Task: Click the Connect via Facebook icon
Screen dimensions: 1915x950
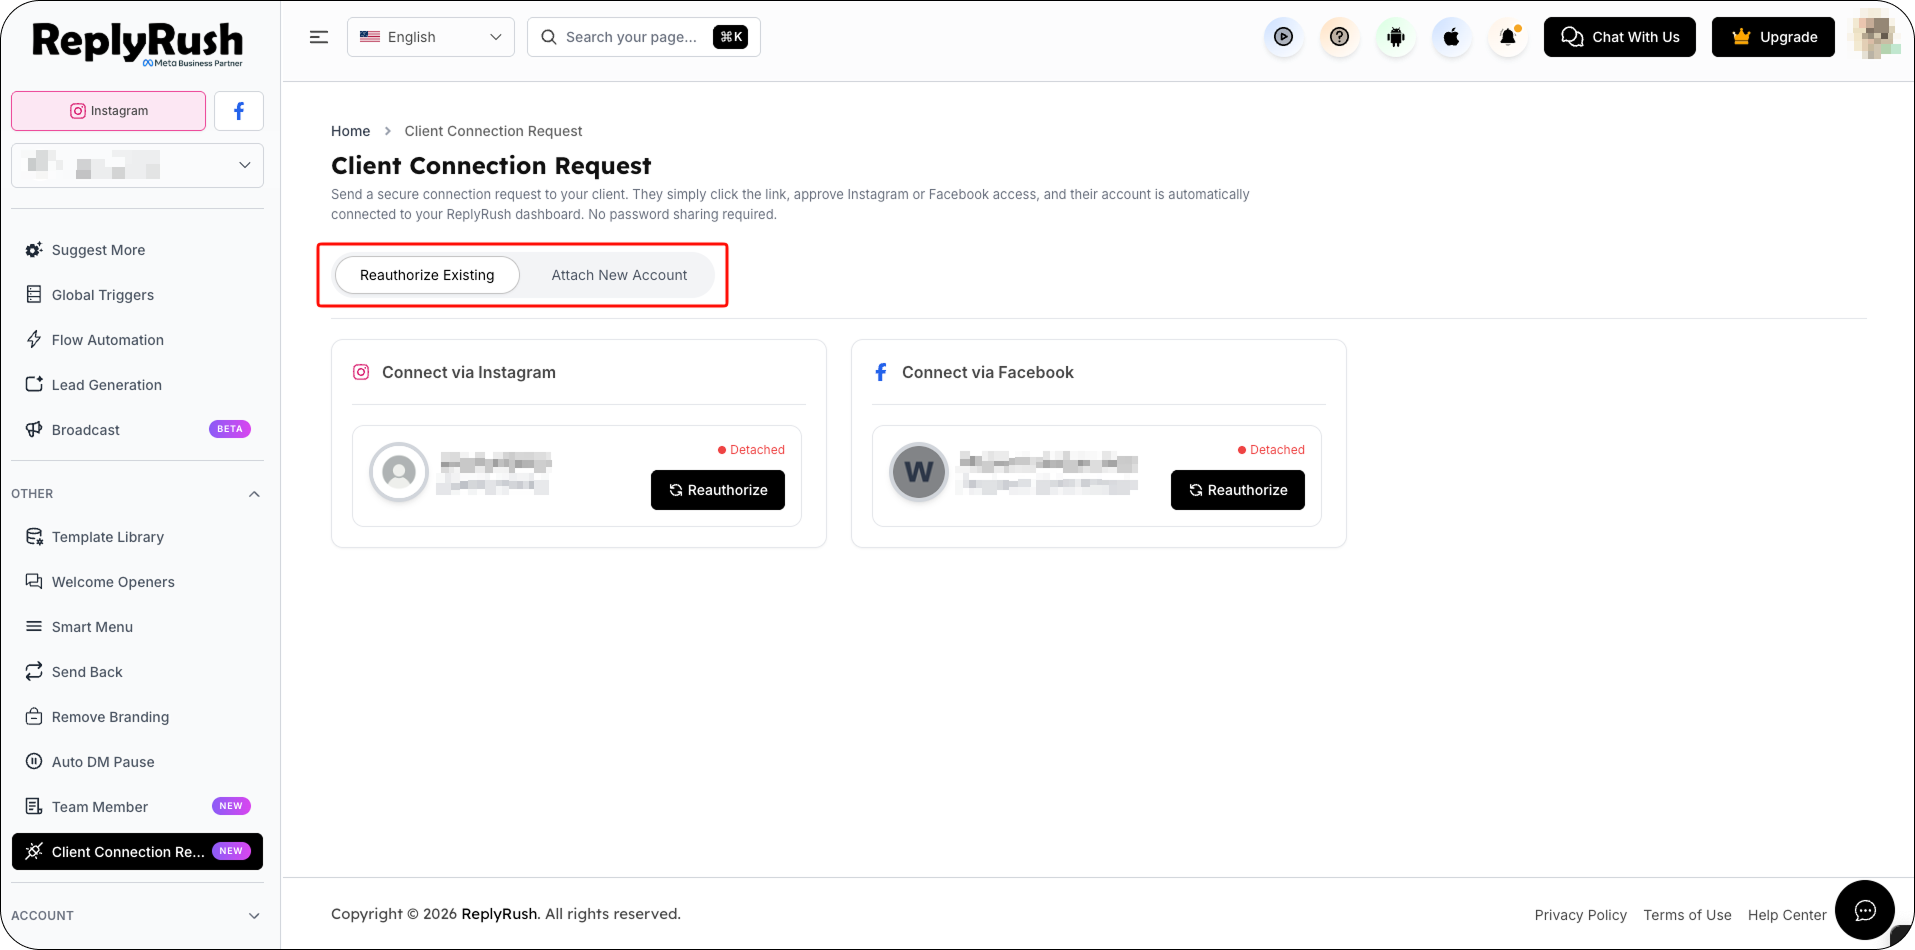Action: point(881,372)
